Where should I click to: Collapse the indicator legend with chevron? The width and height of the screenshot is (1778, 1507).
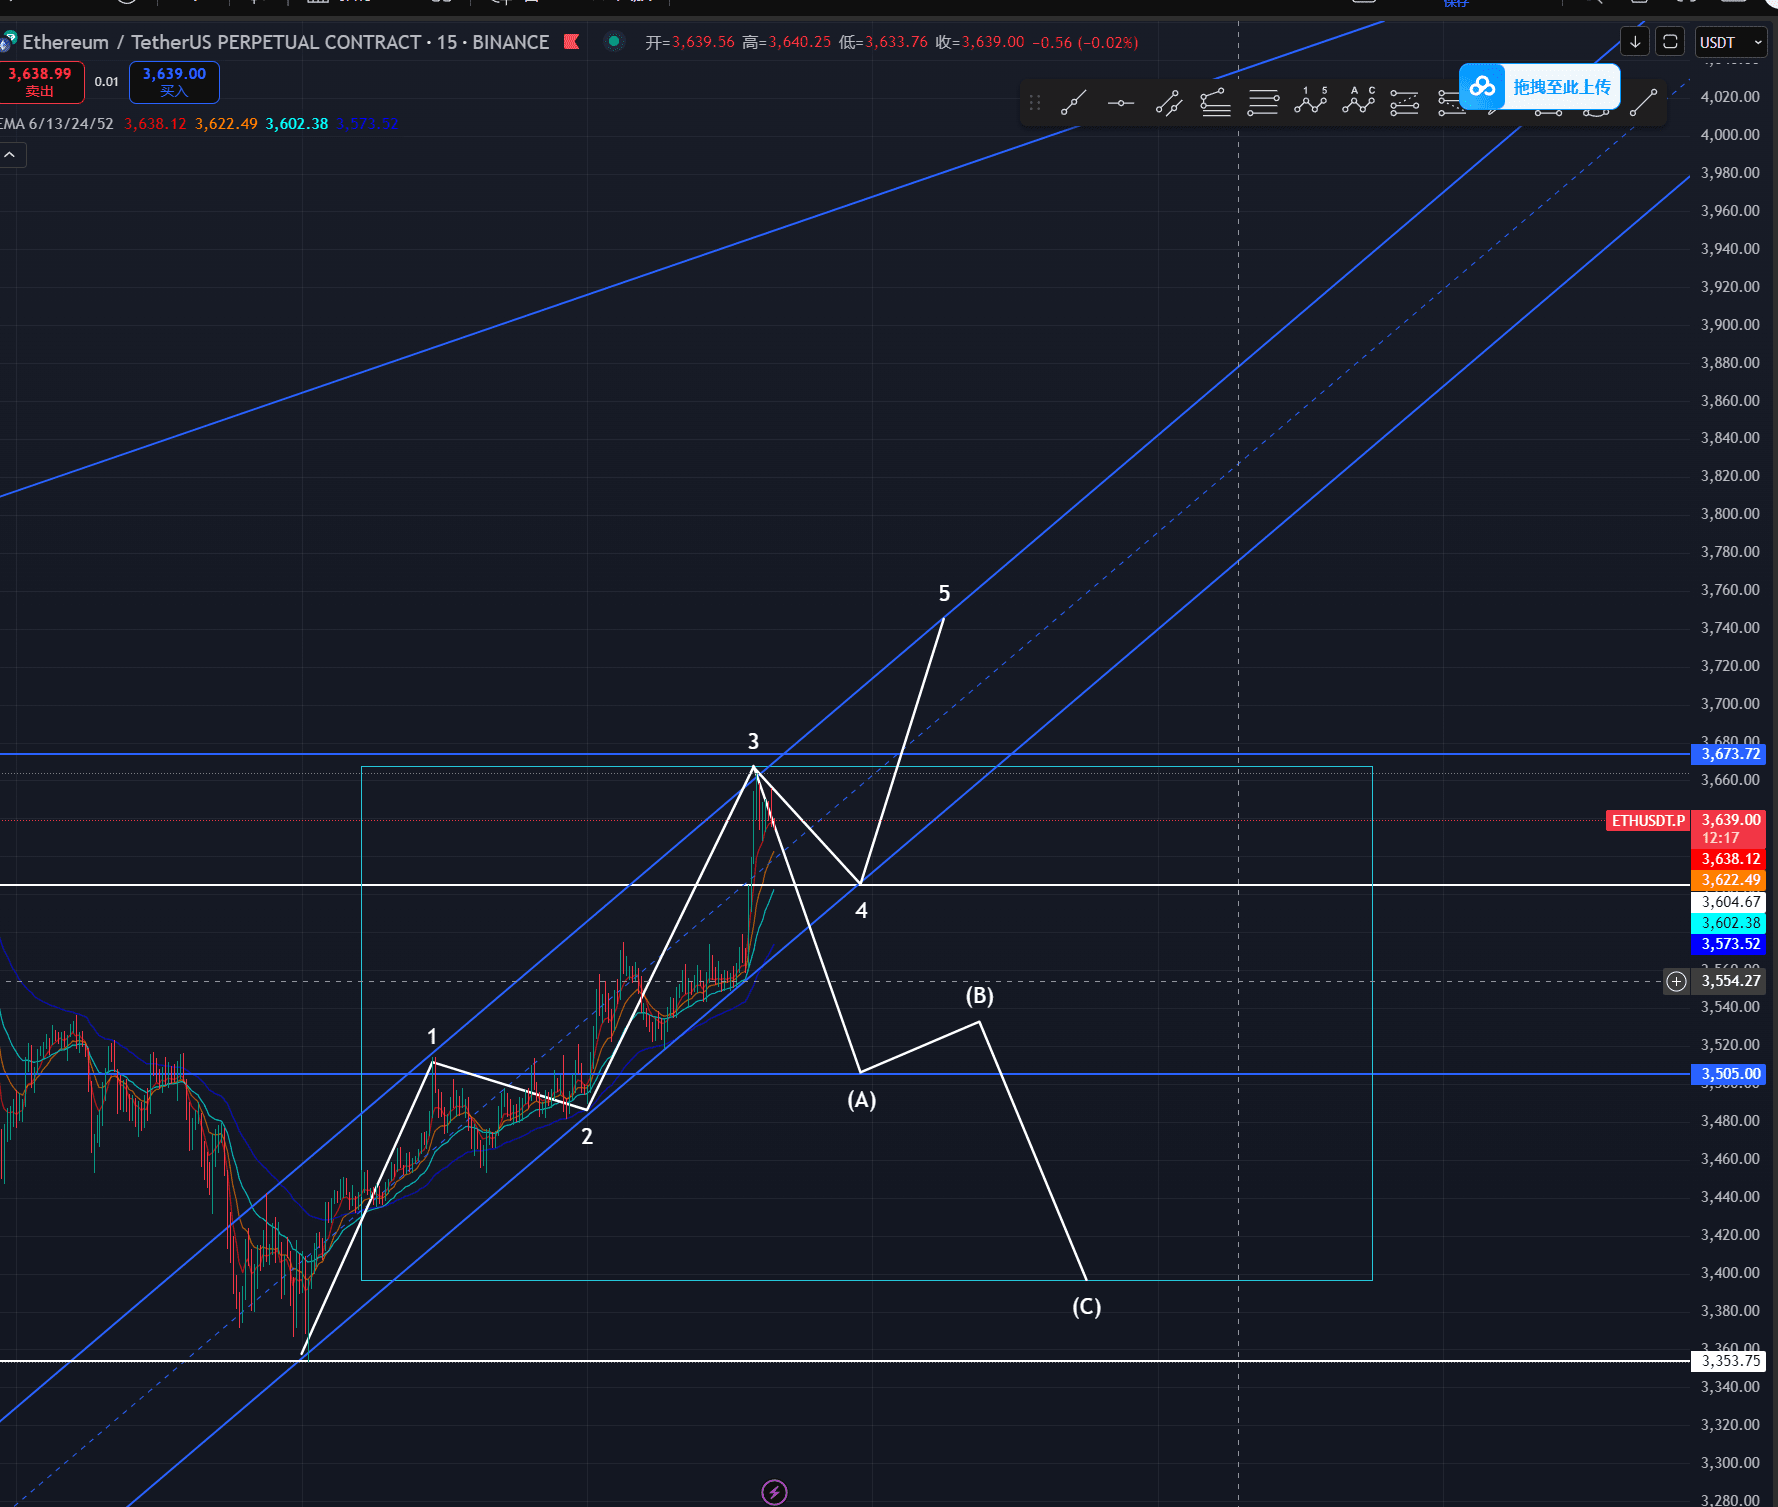tap(11, 155)
